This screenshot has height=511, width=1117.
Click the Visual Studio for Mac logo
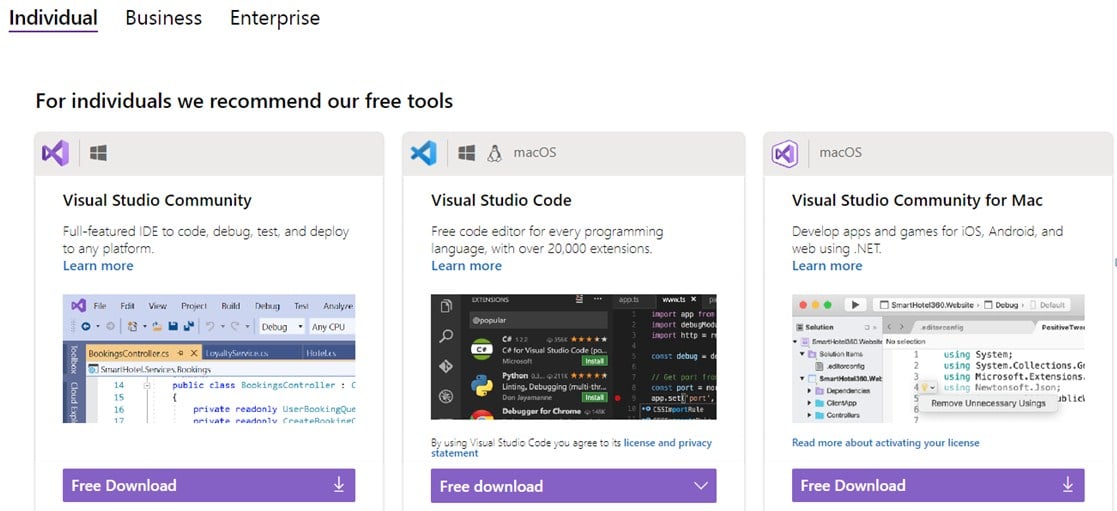(784, 153)
